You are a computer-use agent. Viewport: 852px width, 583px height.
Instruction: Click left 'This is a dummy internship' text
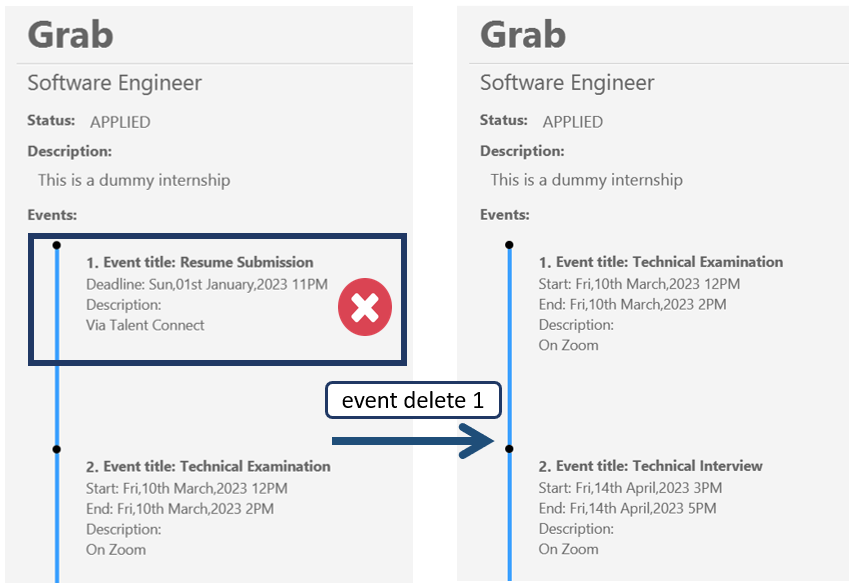134,180
